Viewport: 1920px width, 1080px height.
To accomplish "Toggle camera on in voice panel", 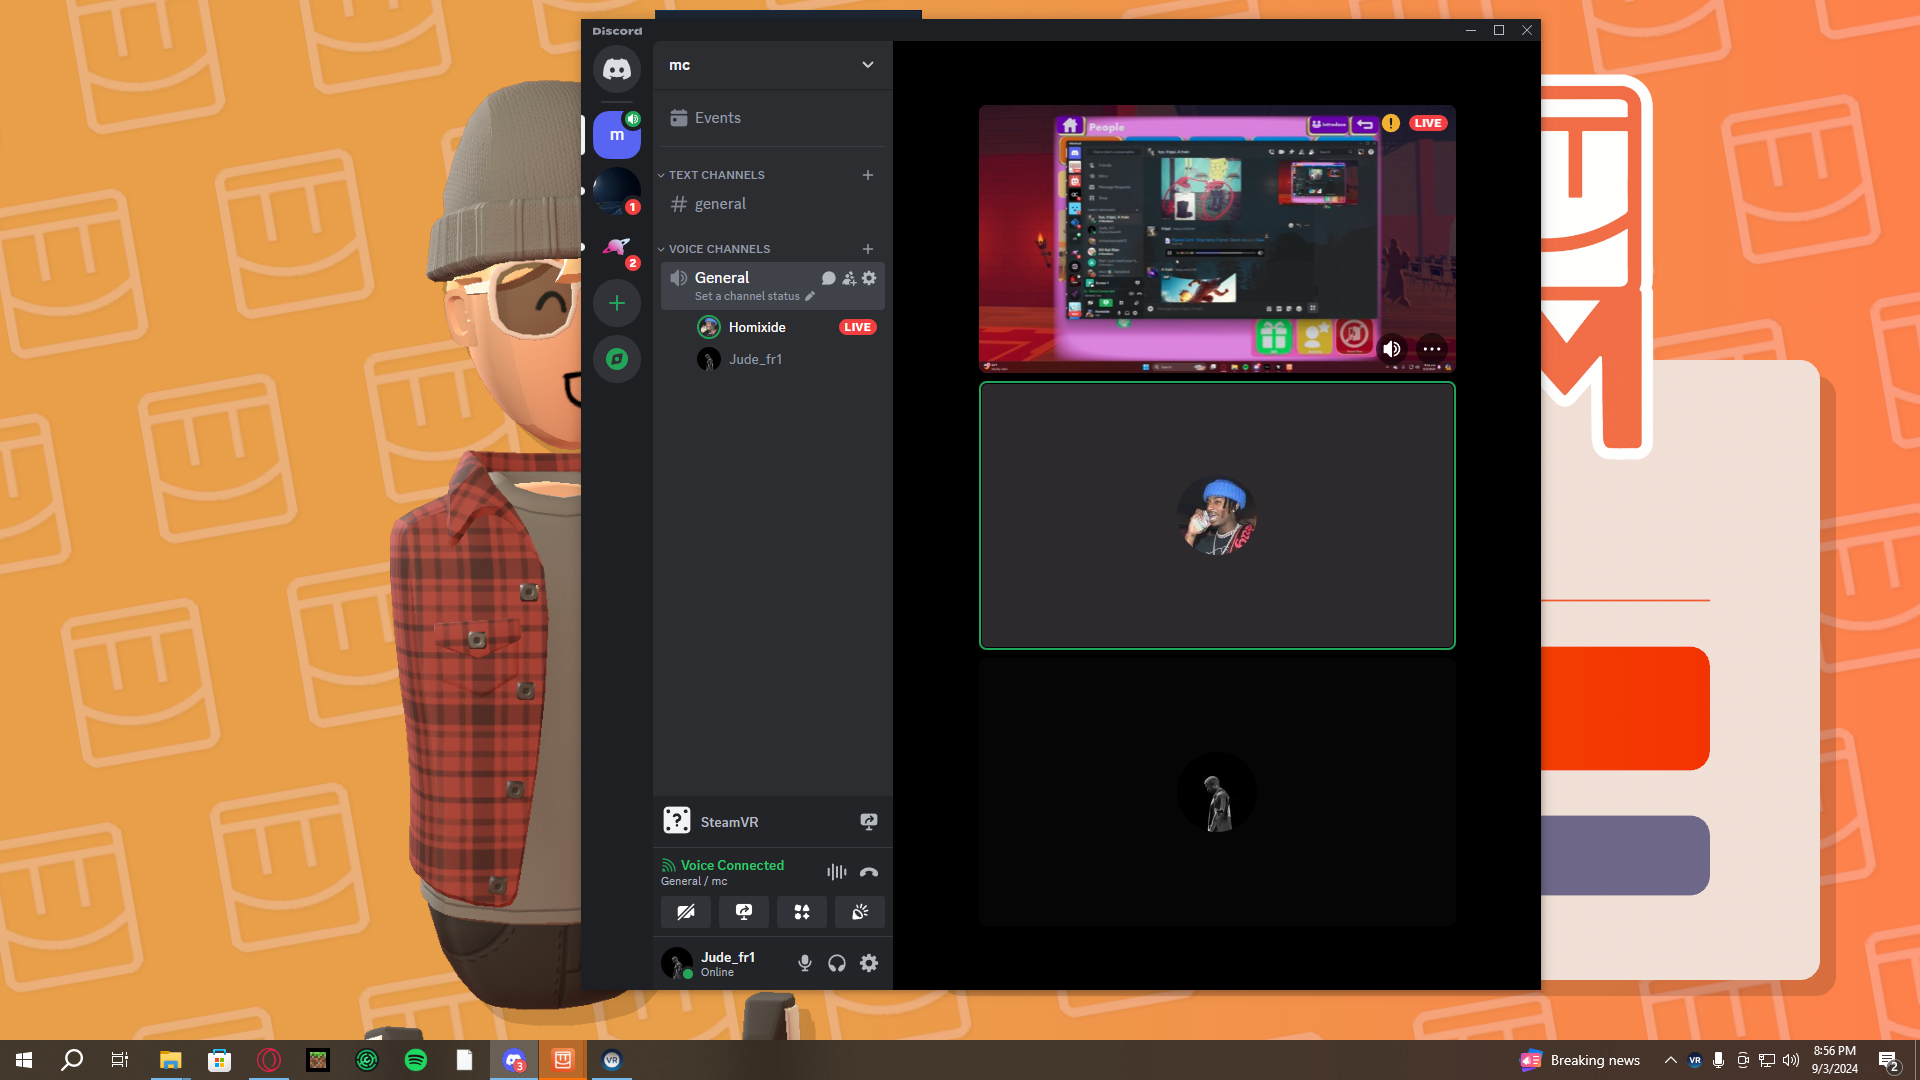I will pyautogui.click(x=686, y=912).
